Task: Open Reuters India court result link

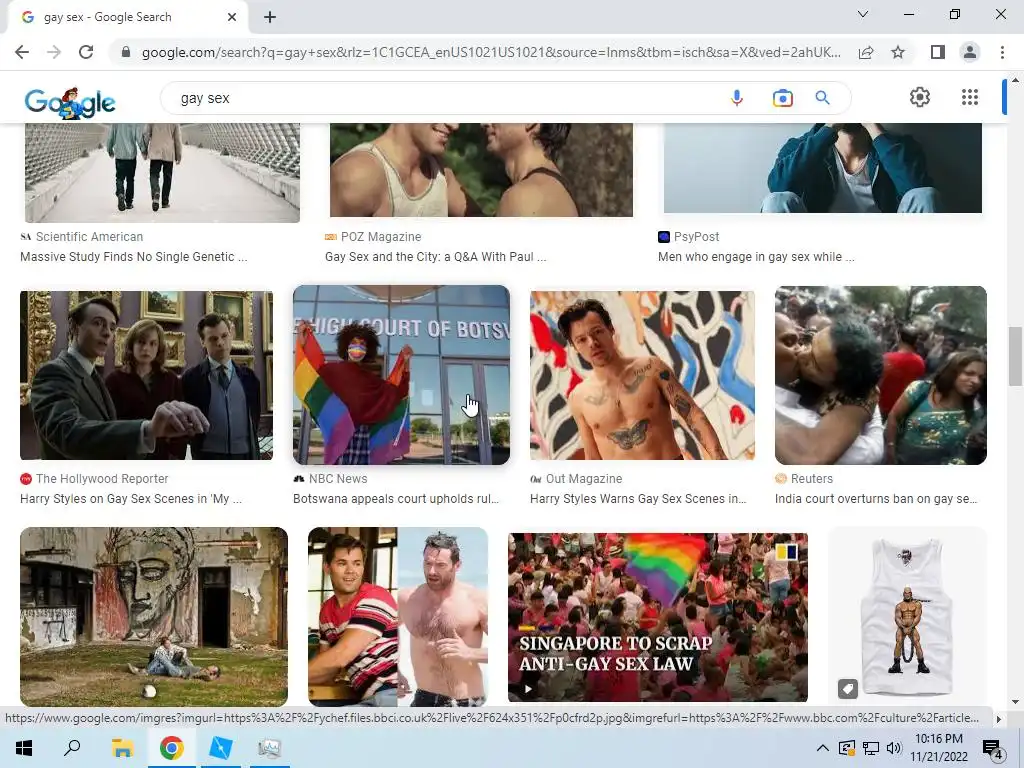Action: click(x=876, y=499)
